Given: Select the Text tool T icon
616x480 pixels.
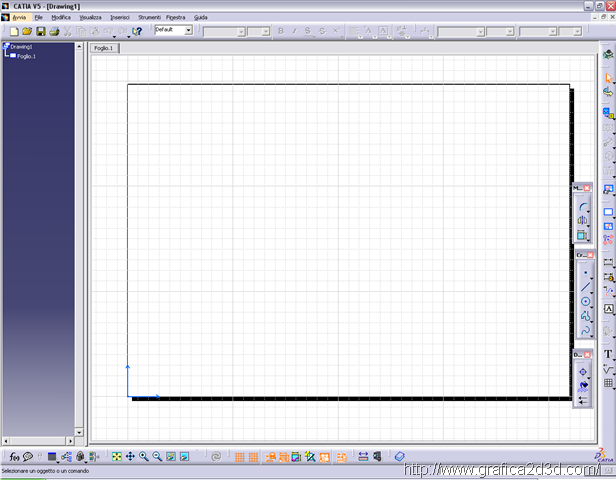Looking at the screenshot, I should point(608,355).
